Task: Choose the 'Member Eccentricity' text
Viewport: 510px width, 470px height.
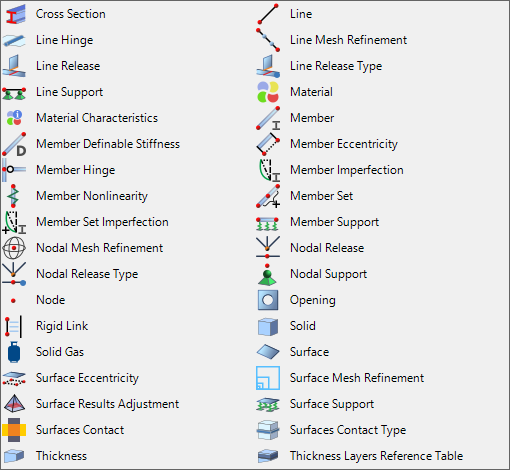Action: (x=344, y=144)
